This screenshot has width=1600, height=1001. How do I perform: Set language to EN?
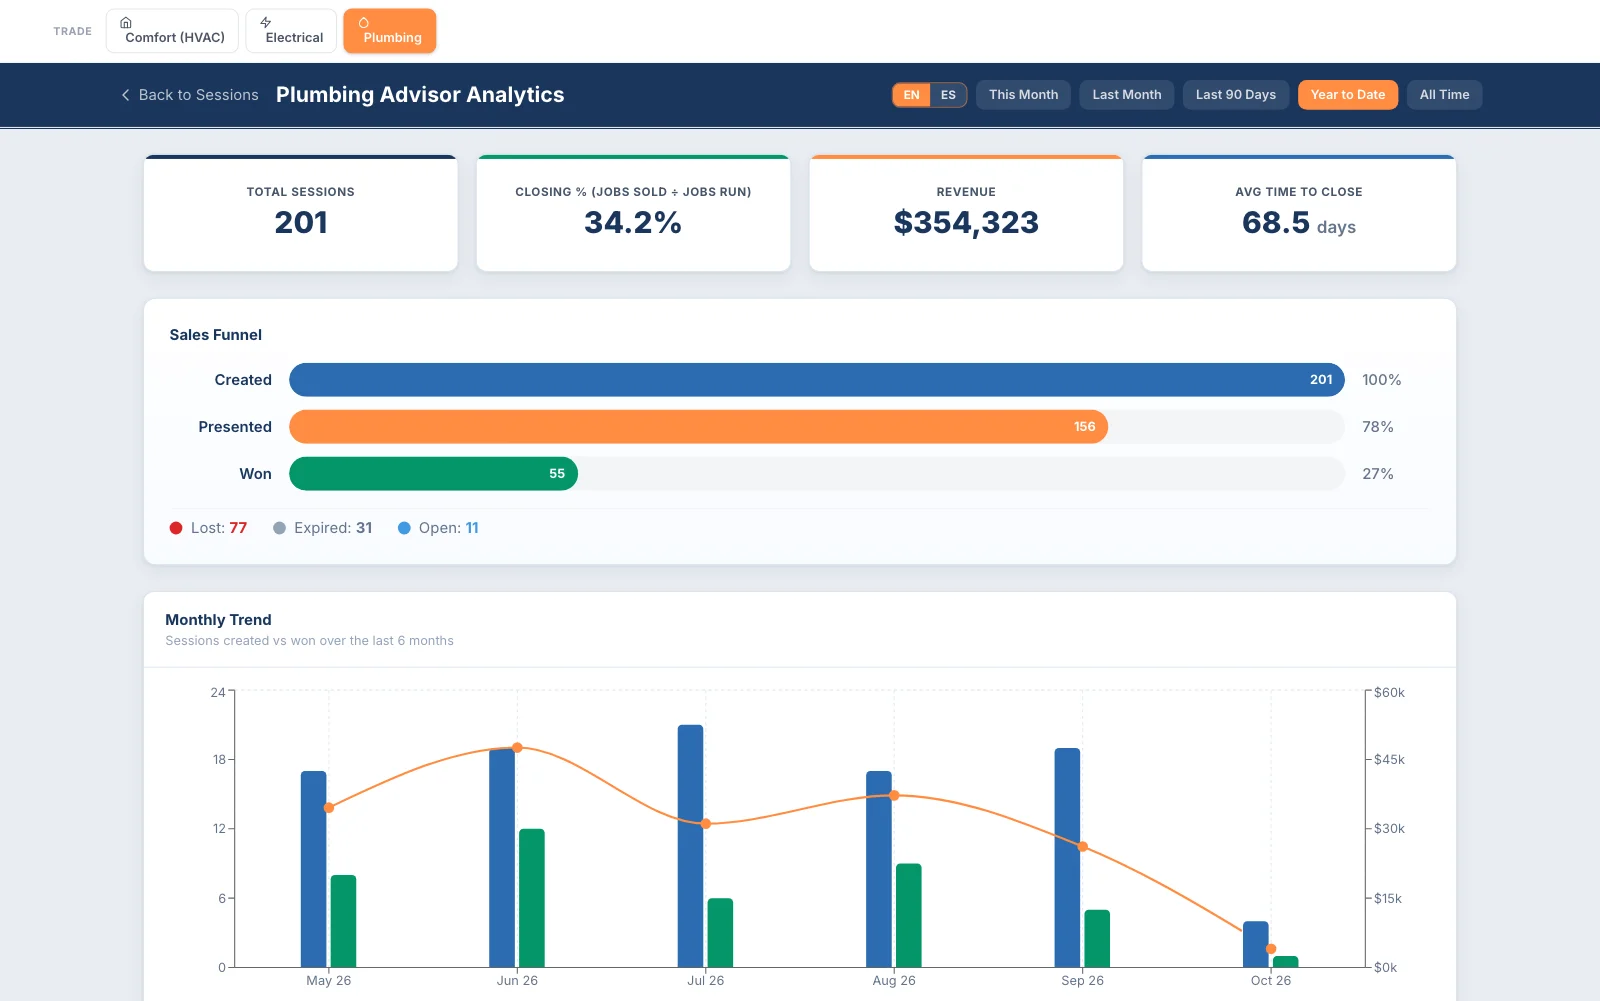911,95
